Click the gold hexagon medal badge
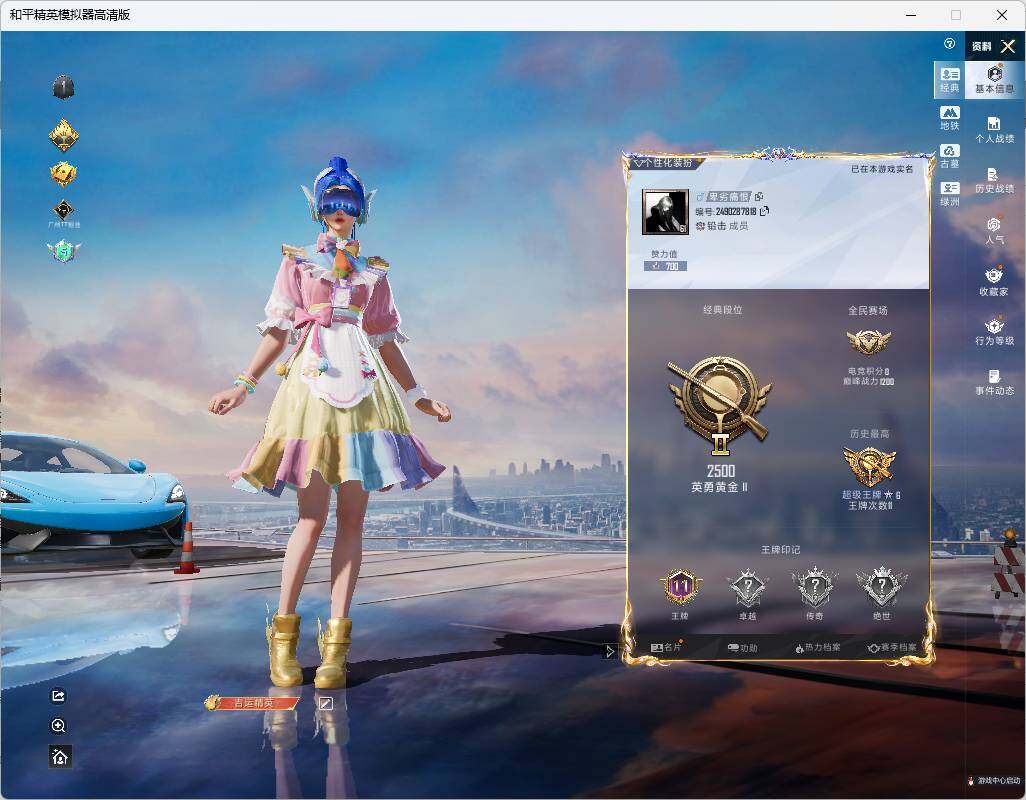The height and width of the screenshot is (800, 1026). tap(63, 173)
